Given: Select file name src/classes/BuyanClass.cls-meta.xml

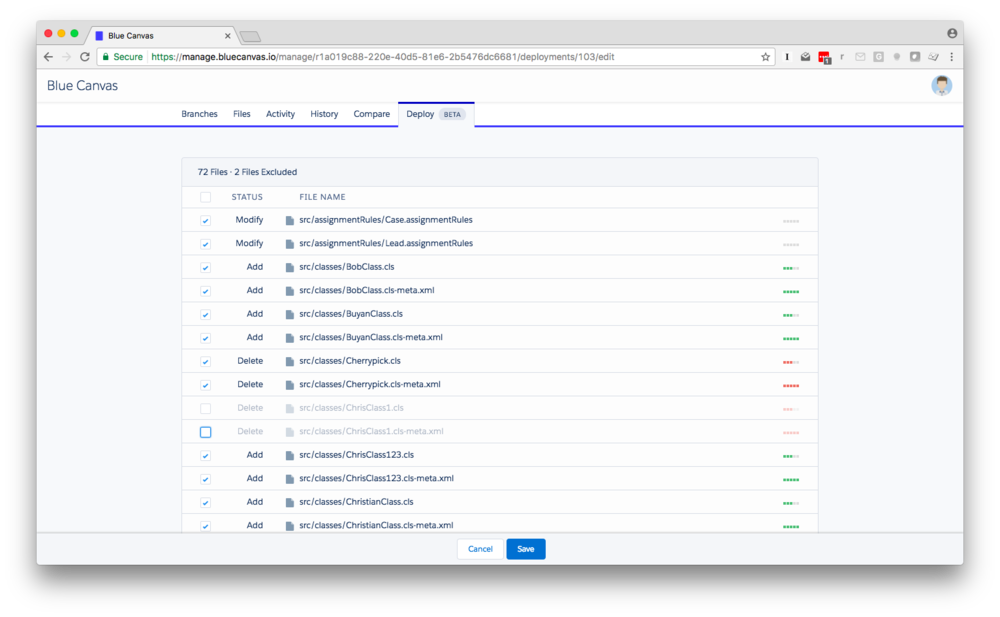Looking at the screenshot, I should (x=371, y=338).
